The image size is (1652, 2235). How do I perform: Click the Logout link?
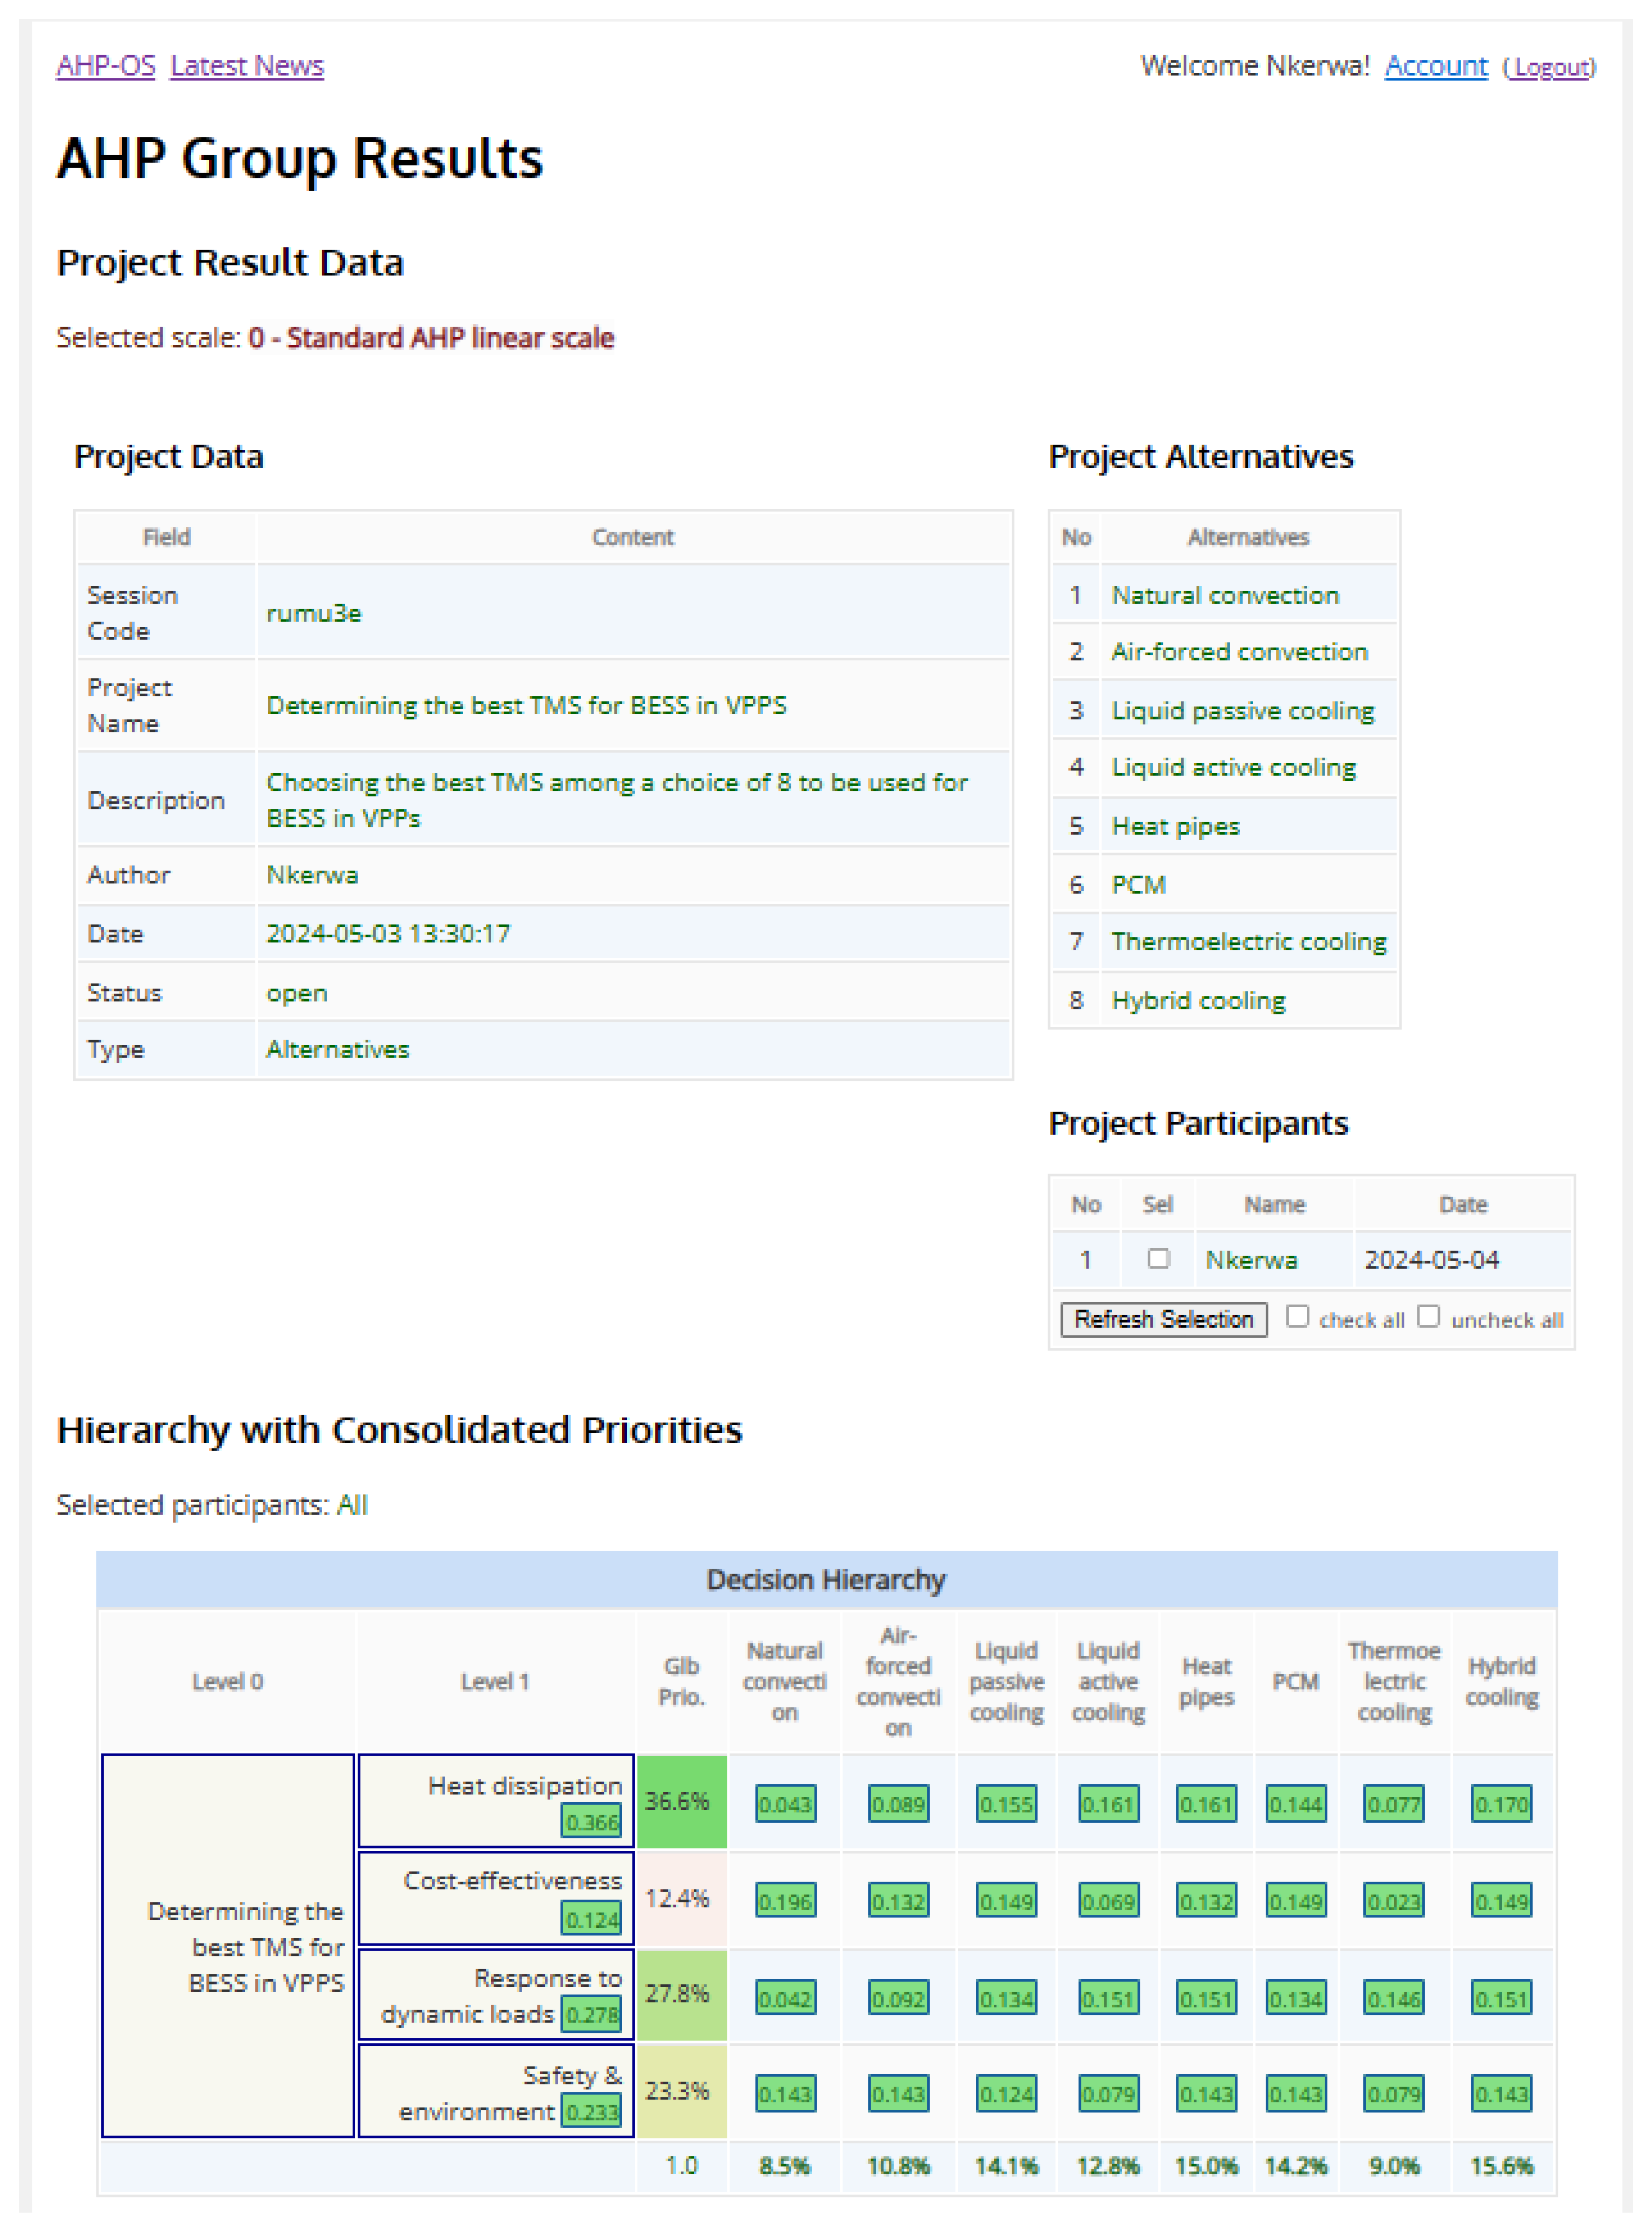click(1549, 67)
